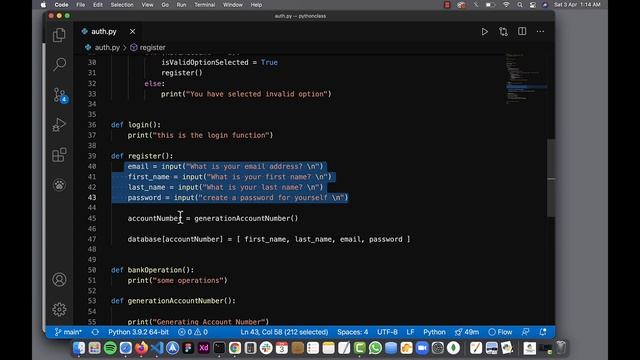Screen dimensions: 640x360
Task: Change end of line sequence LF
Action: tap(410, 332)
